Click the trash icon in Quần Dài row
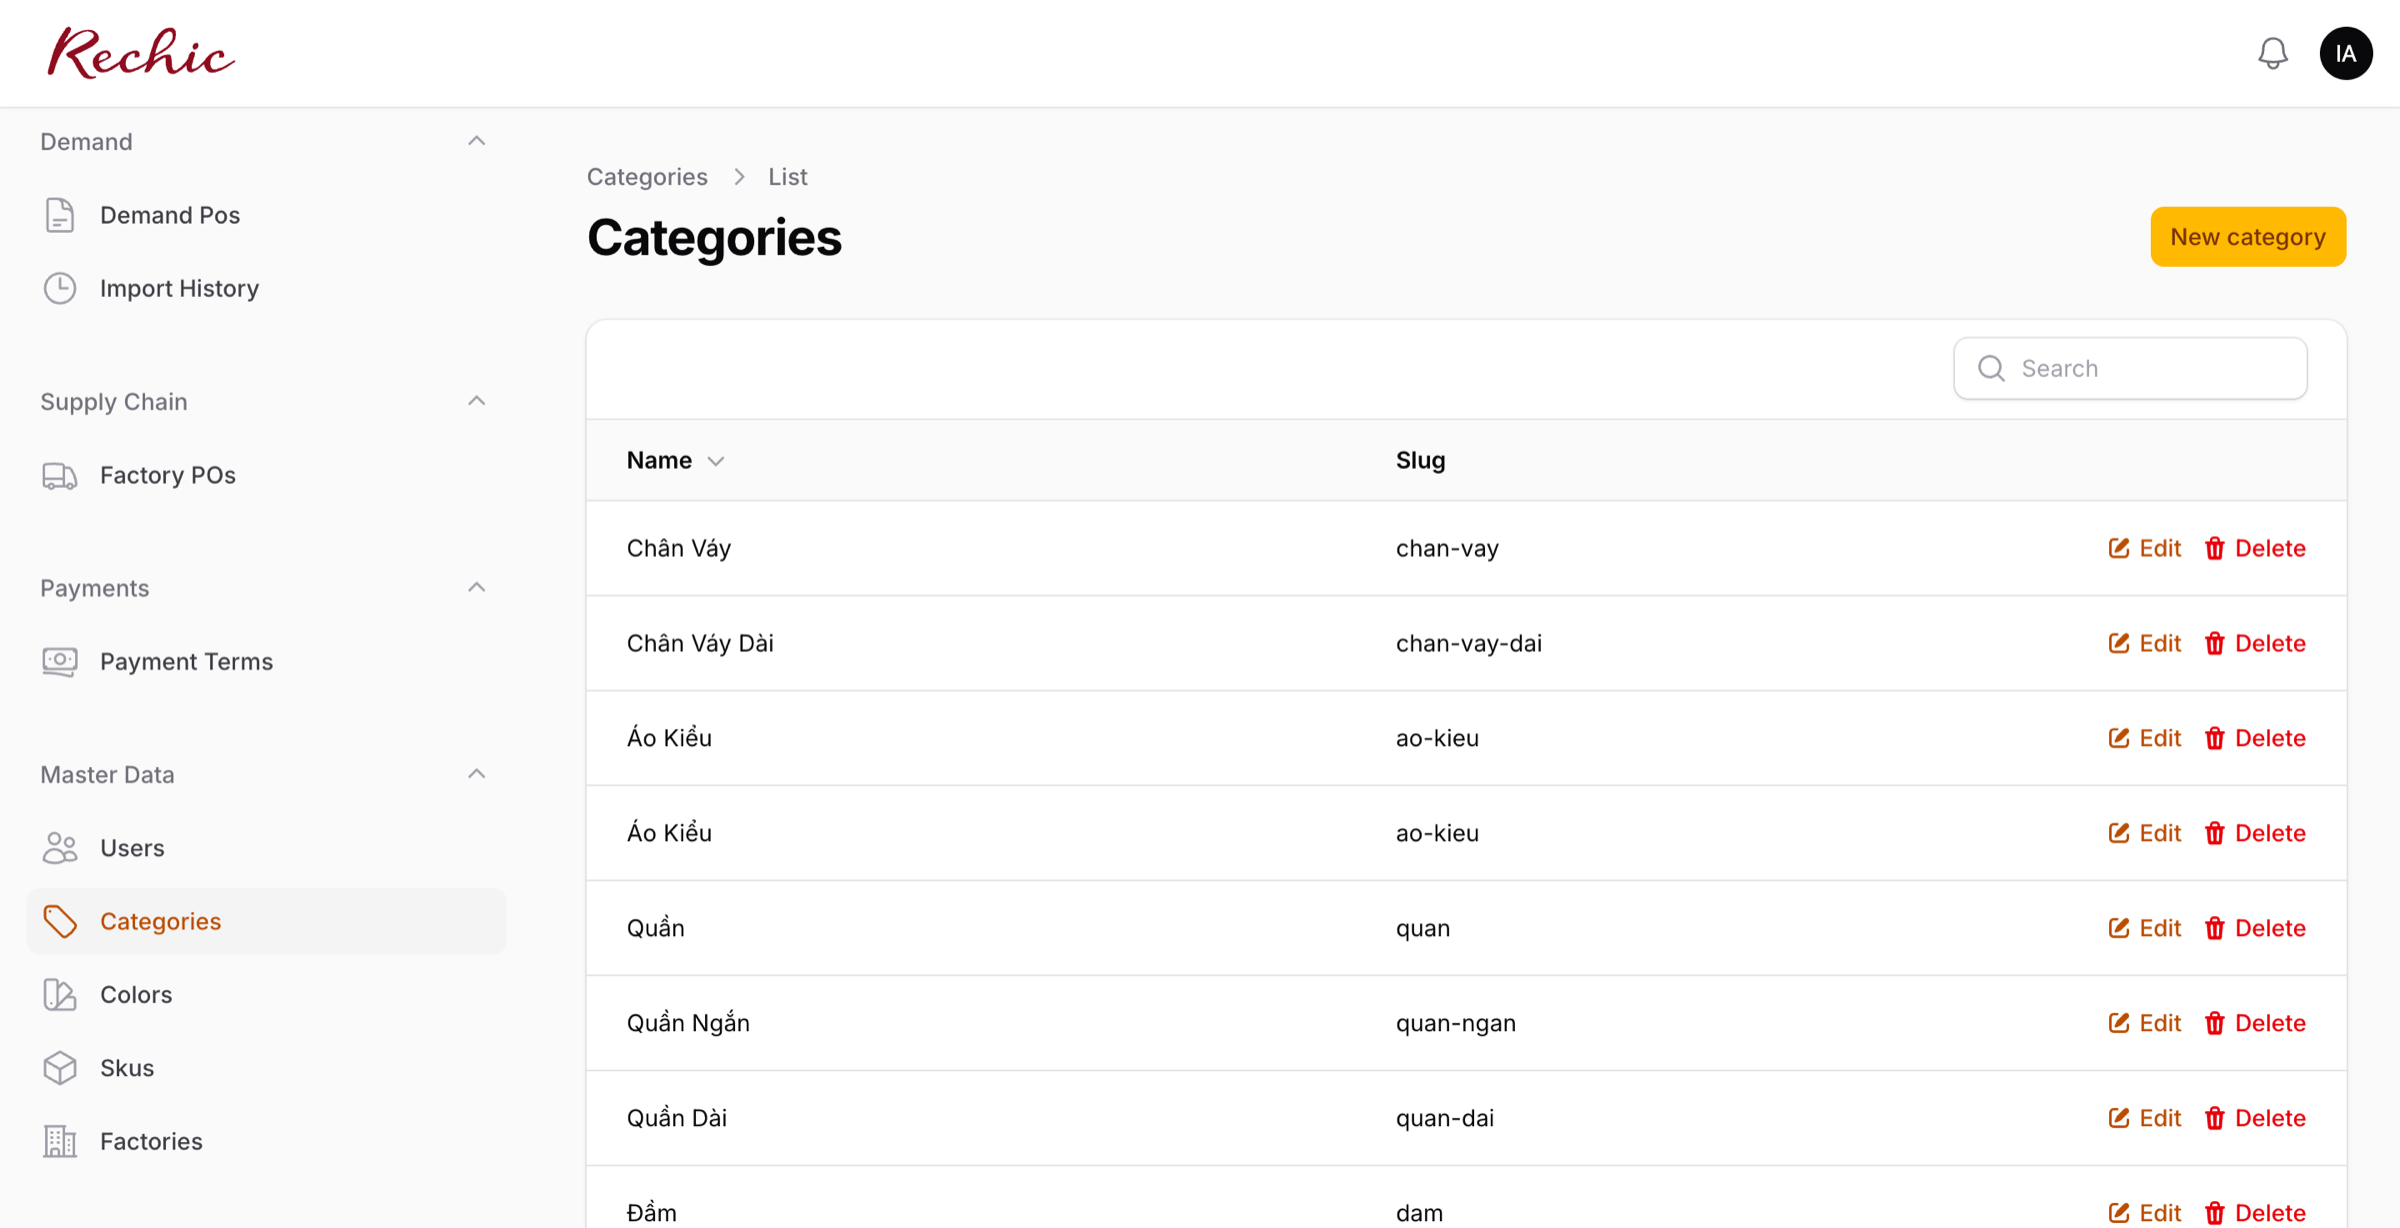 (x=2215, y=1118)
